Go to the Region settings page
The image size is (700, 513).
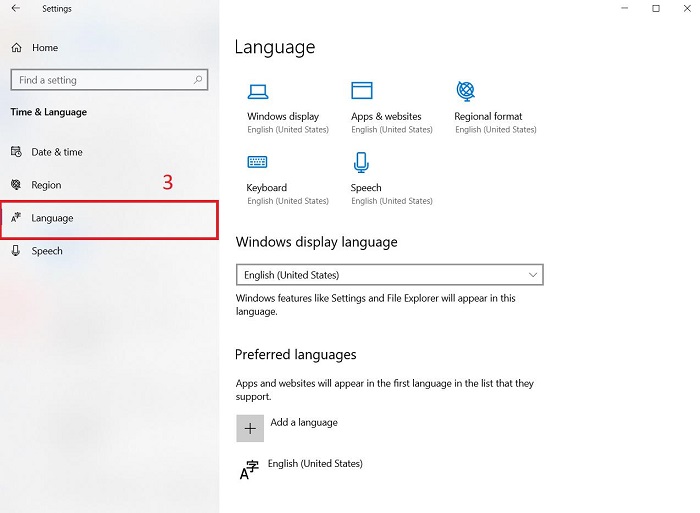coord(46,185)
